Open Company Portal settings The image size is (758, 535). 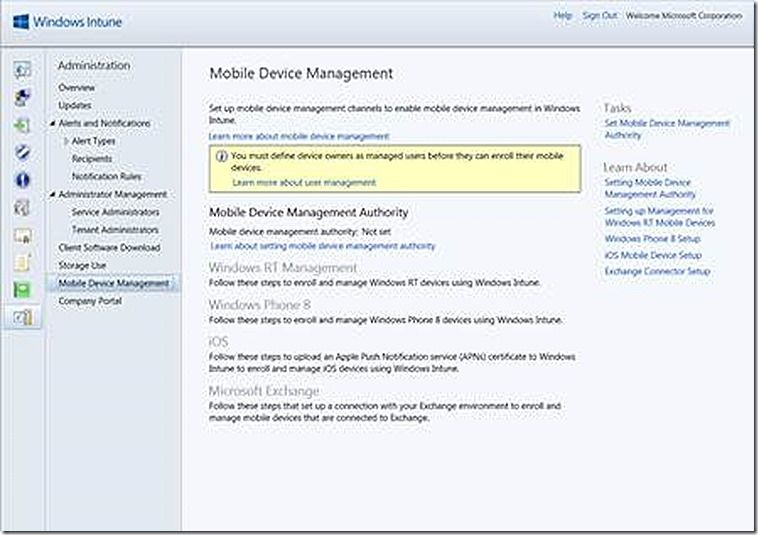(90, 301)
